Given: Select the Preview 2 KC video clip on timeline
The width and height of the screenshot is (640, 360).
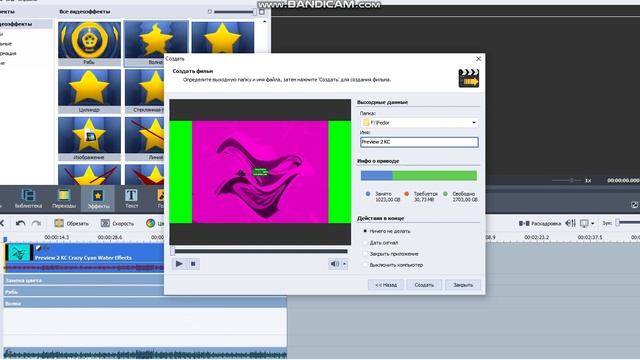Looking at the screenshot, I should (x=83, y=258).
